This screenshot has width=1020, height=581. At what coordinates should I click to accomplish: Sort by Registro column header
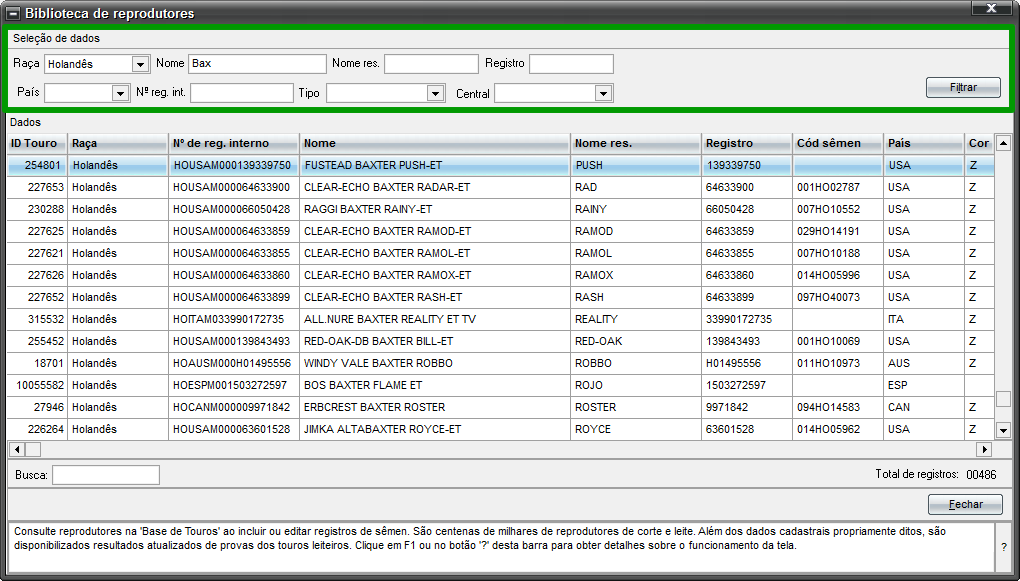(x=746, y=143)
